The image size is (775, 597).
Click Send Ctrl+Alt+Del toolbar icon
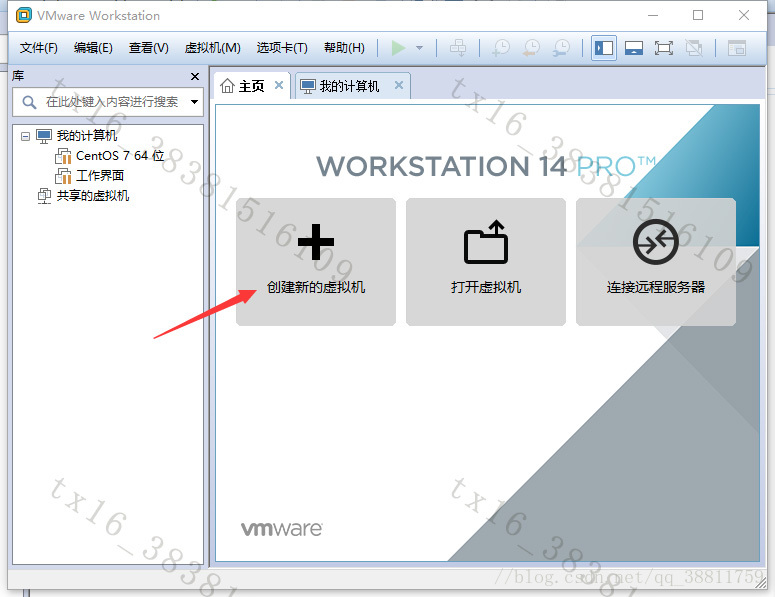[458, 48]
